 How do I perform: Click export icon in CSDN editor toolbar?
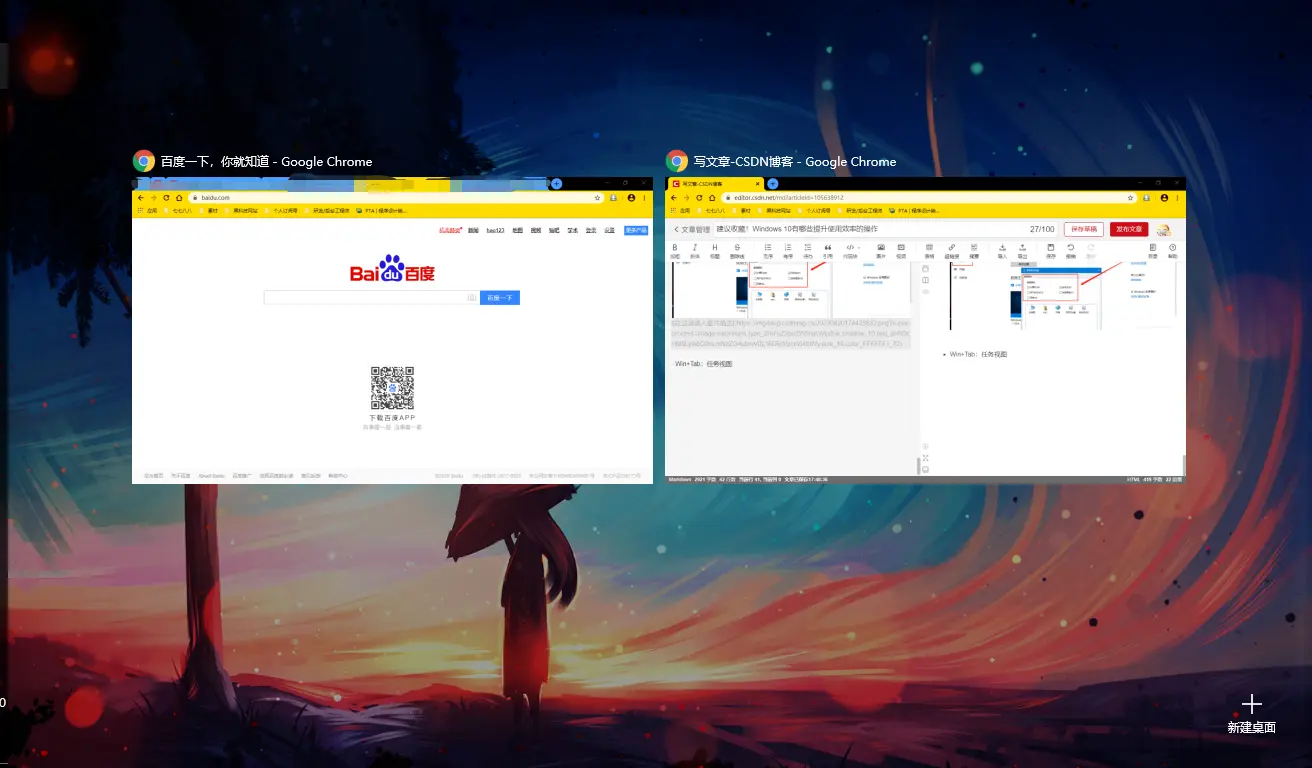point(1023,247)
